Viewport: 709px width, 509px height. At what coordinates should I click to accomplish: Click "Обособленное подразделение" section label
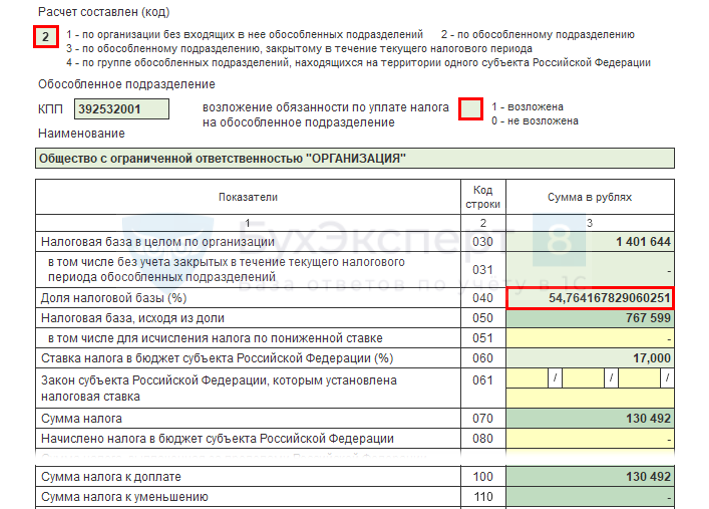127,84
